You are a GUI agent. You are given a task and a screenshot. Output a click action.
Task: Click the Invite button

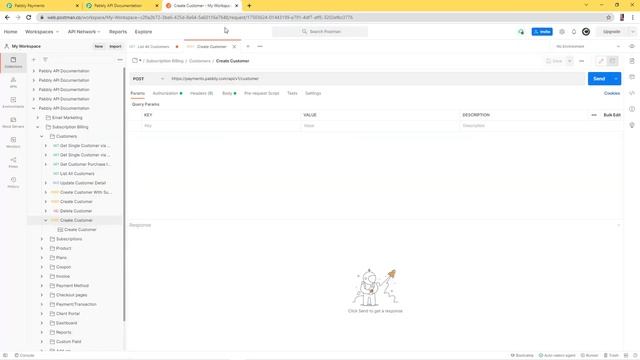[542, 32]
